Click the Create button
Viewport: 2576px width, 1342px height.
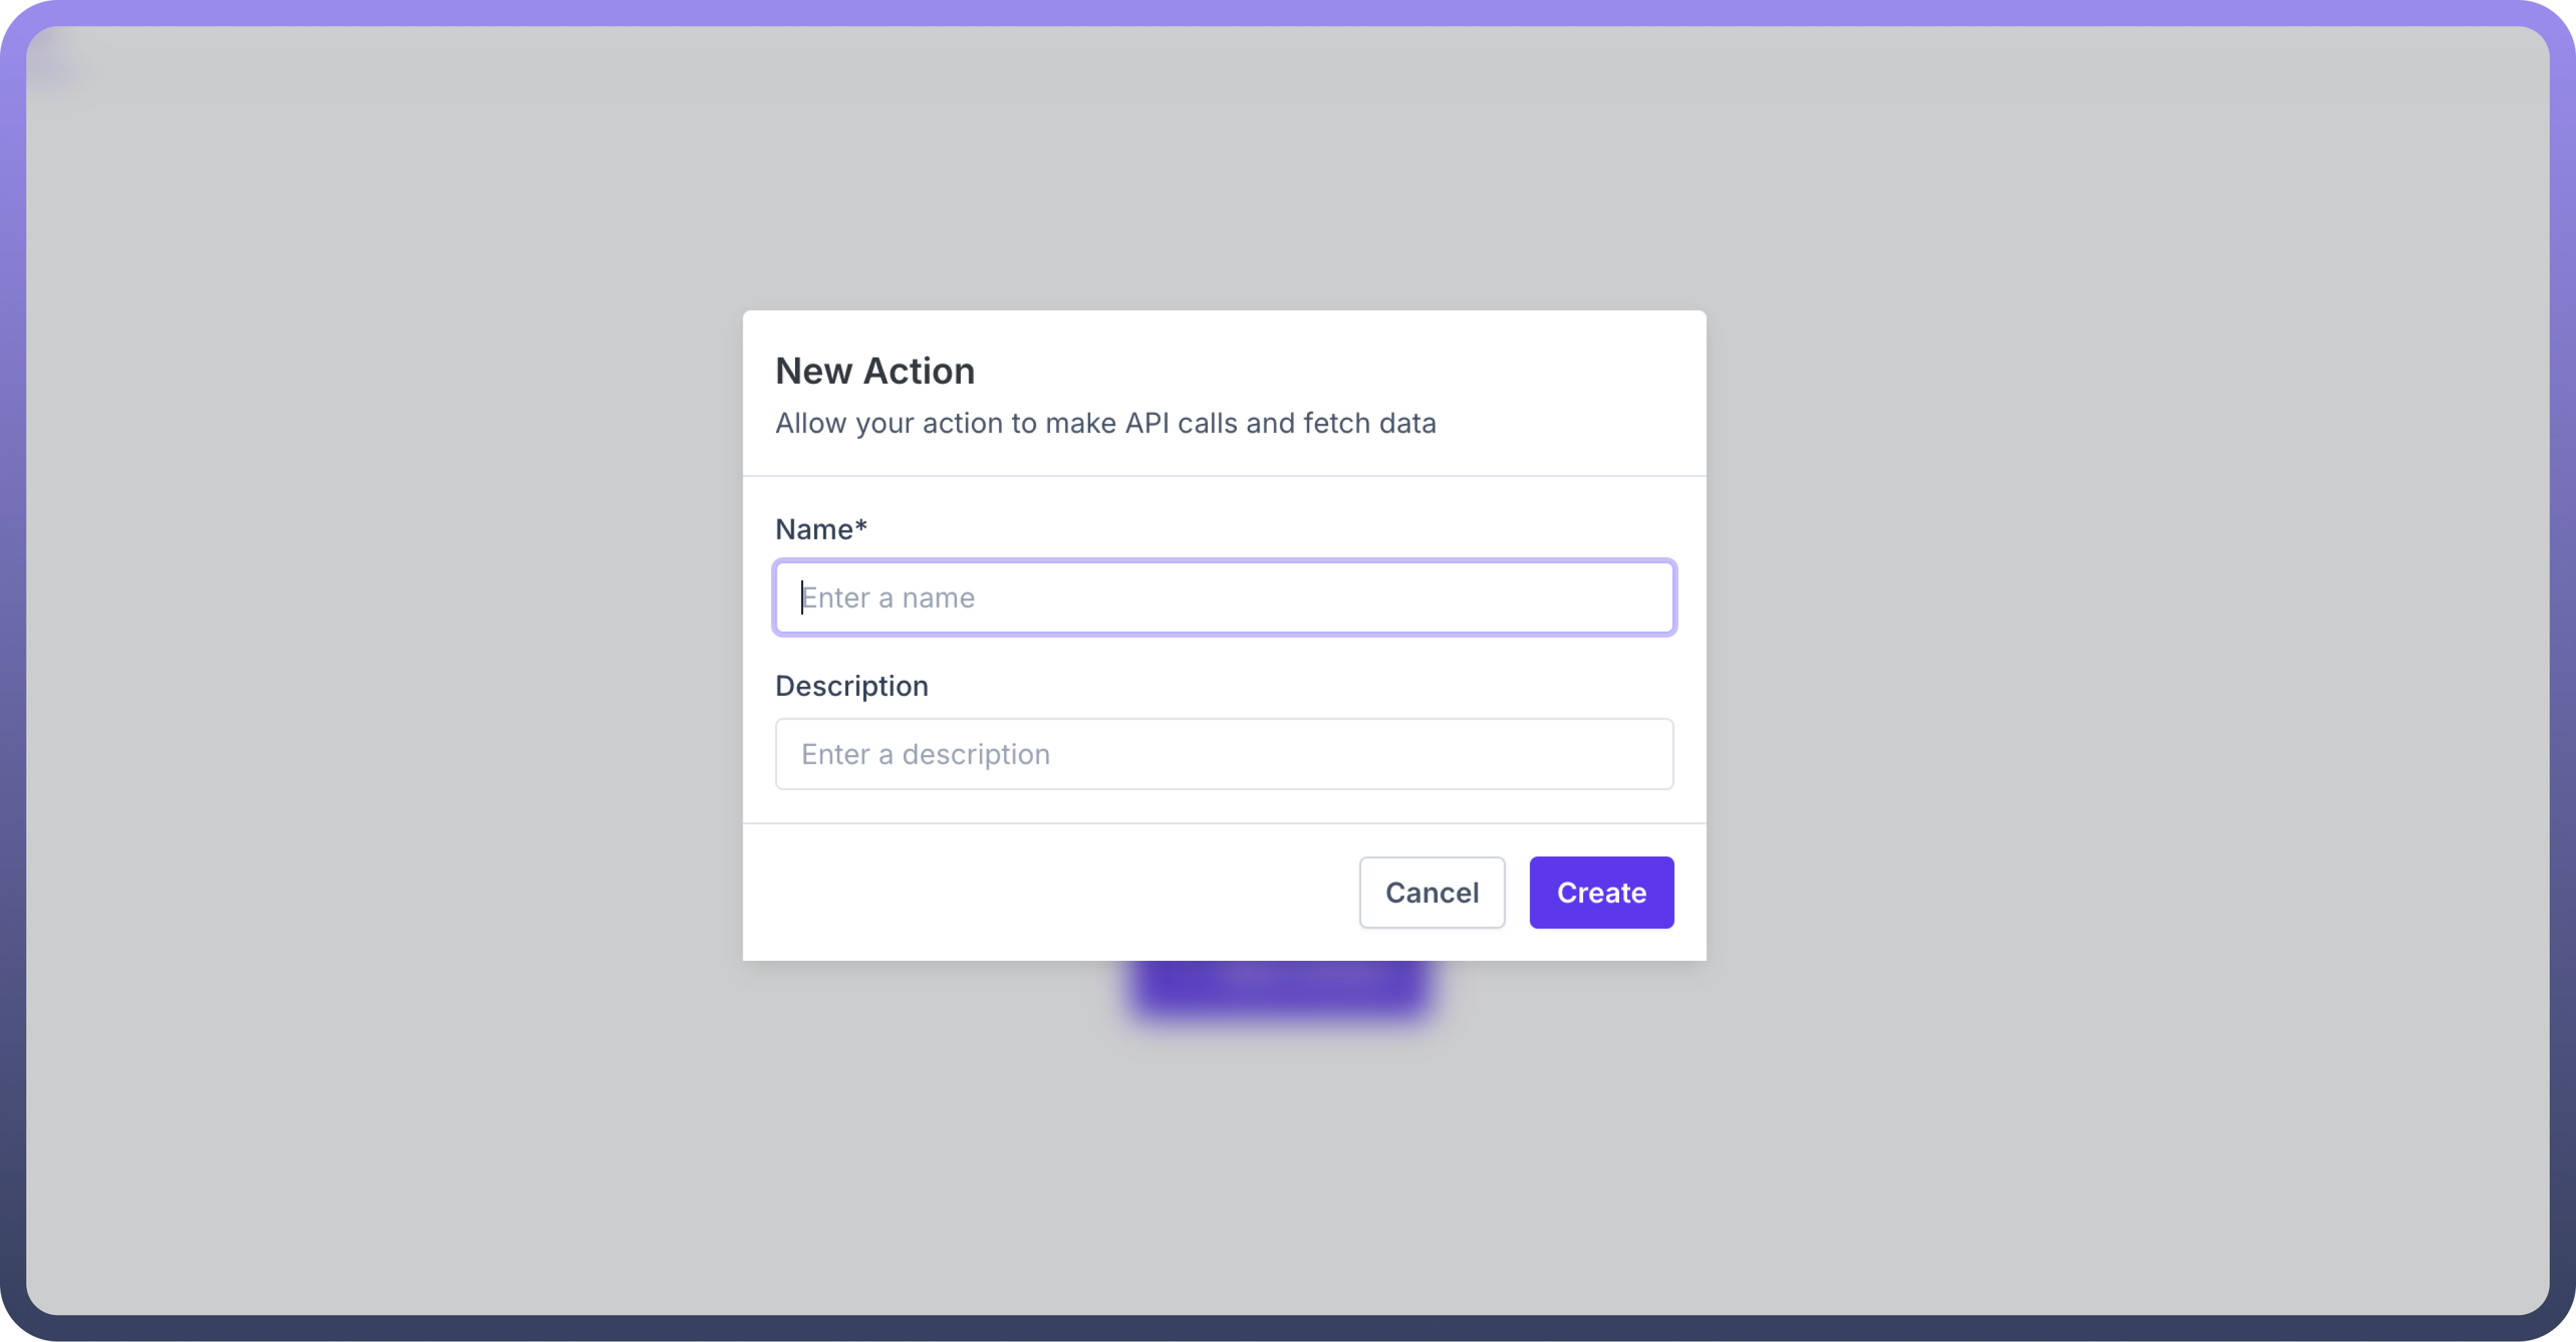click(1601, 892)
